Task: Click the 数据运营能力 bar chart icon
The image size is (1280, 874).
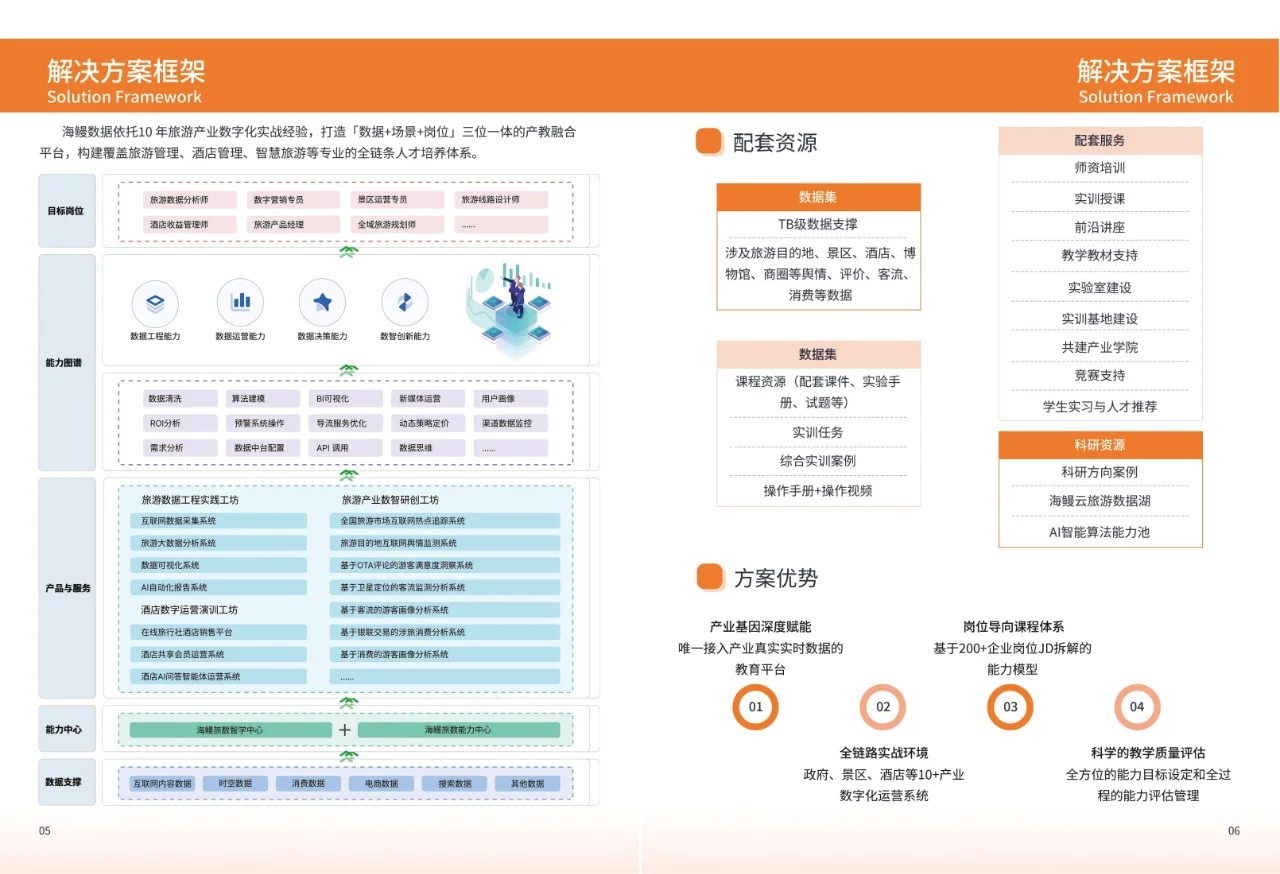Action: [240, 302]
